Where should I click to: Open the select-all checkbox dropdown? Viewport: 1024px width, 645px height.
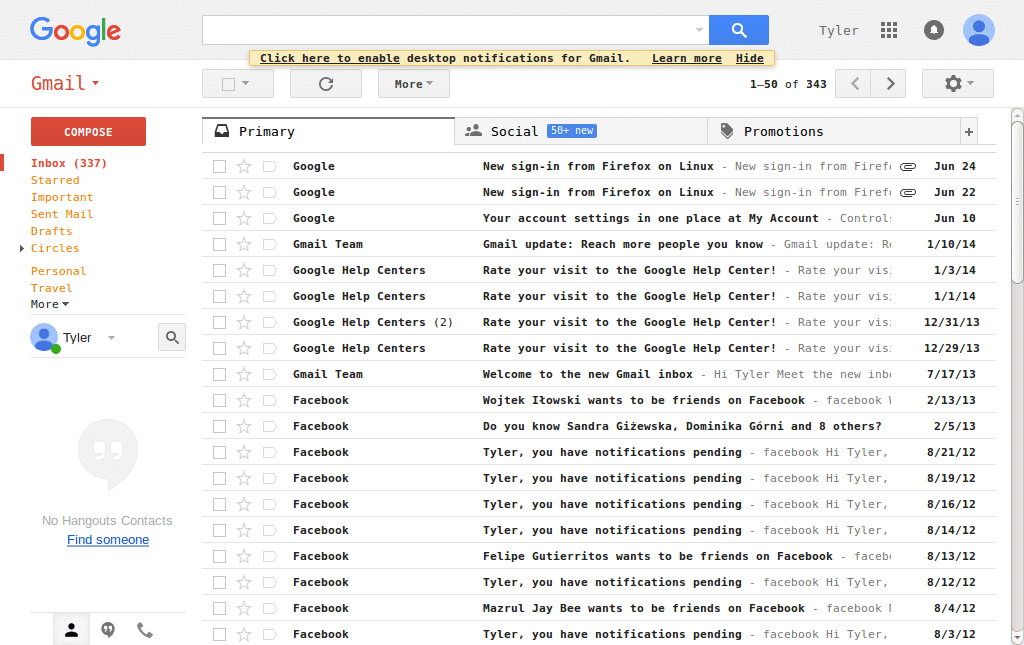[x=246, y=84]
